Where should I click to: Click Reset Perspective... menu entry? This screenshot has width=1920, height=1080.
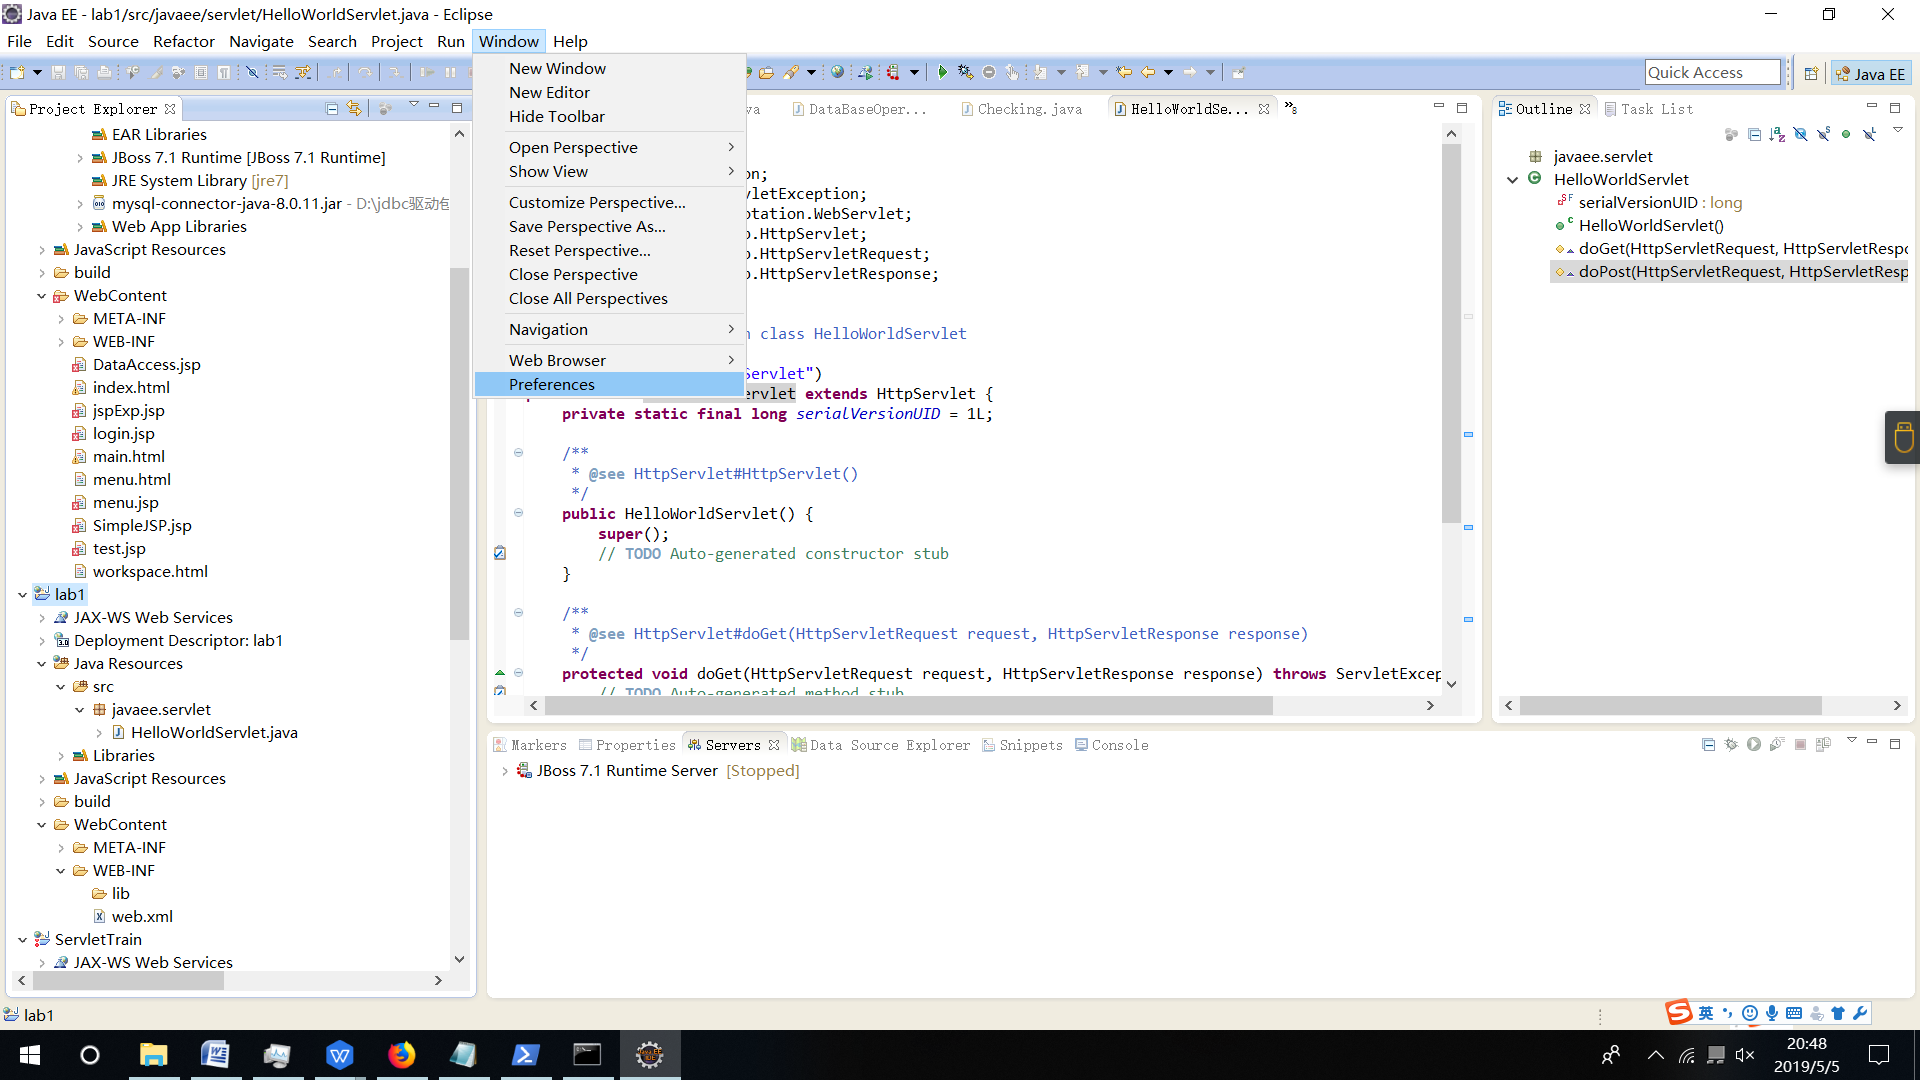pyautogui.click(x=579, y=250)
